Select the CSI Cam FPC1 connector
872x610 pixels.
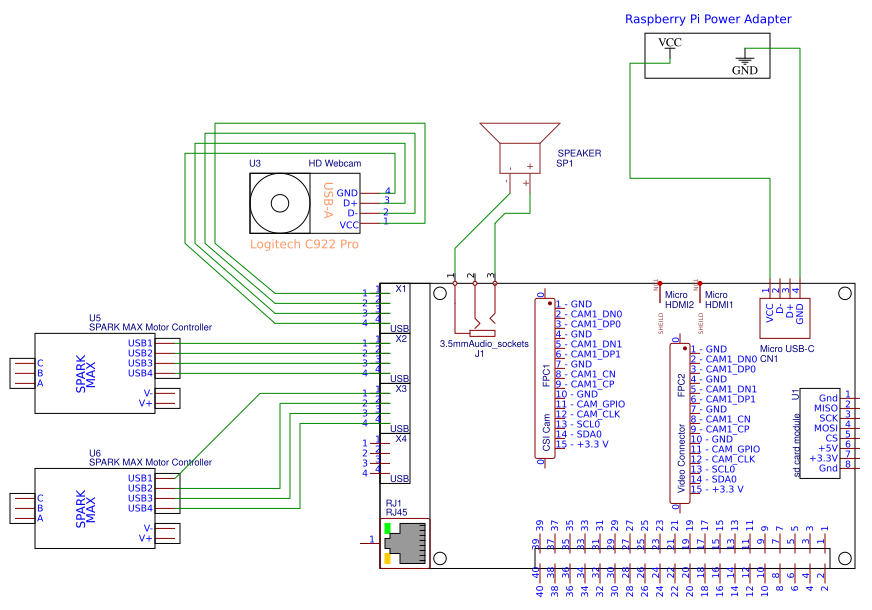(x=545, y=378)
